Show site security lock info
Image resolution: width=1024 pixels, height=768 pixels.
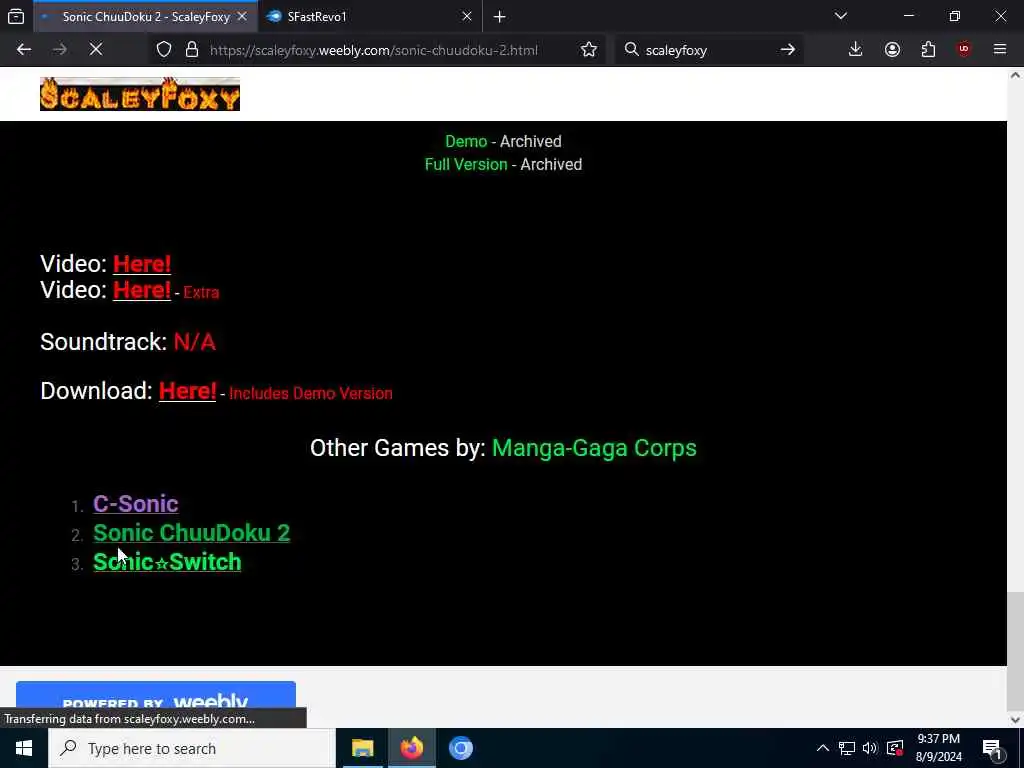tap(192, 50)
